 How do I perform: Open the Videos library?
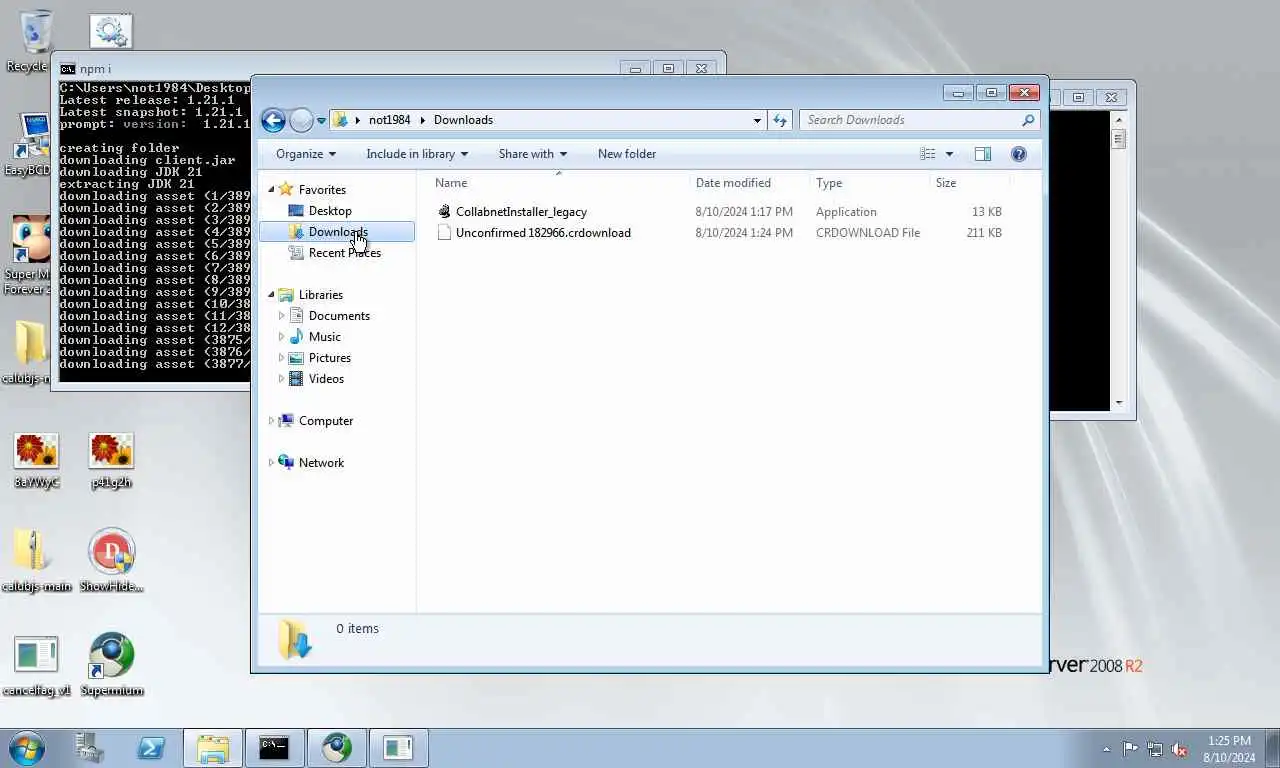pyautogui.click(x=326, y=379)
